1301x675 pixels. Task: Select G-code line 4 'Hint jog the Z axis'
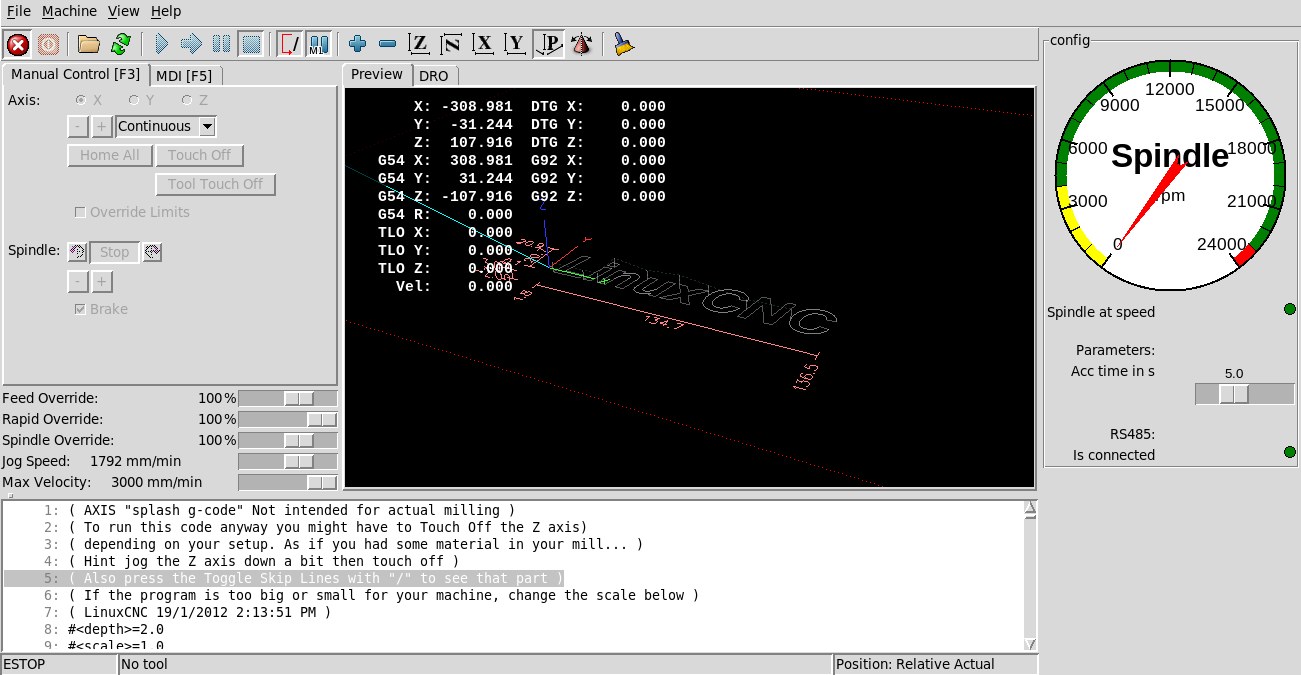click(x=263, y=561)
